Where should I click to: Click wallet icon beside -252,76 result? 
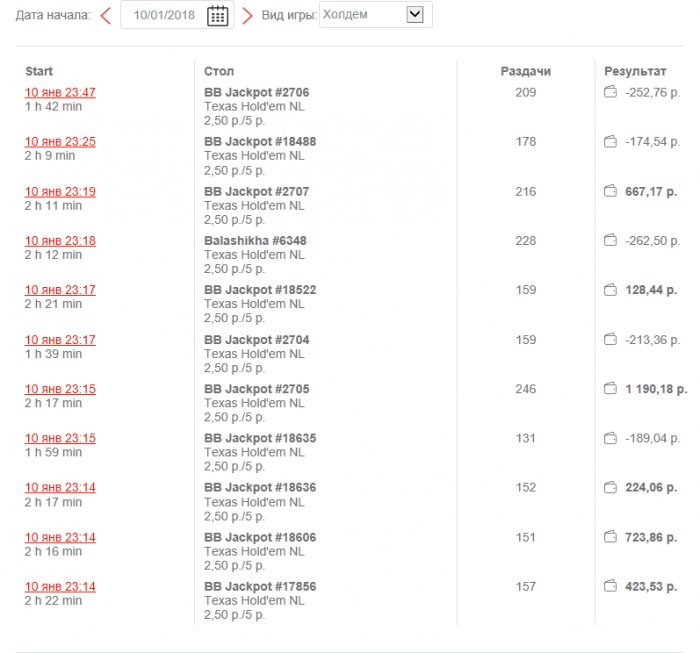coord(610,93)
